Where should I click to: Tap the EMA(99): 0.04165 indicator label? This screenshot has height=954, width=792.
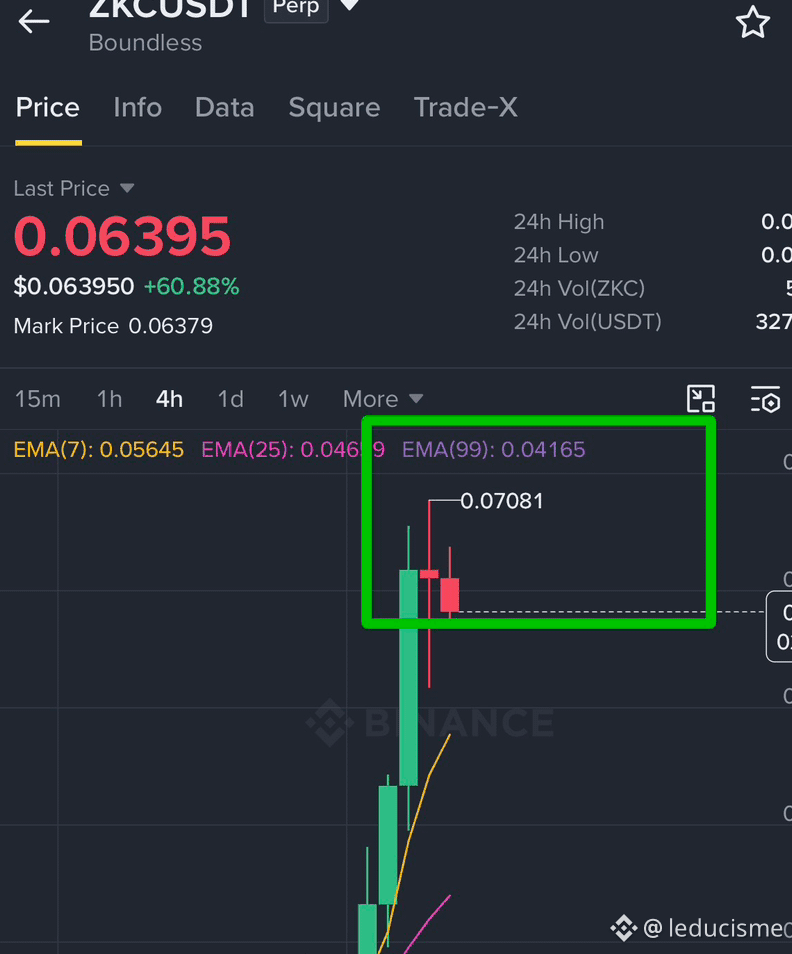pos(493,450)
